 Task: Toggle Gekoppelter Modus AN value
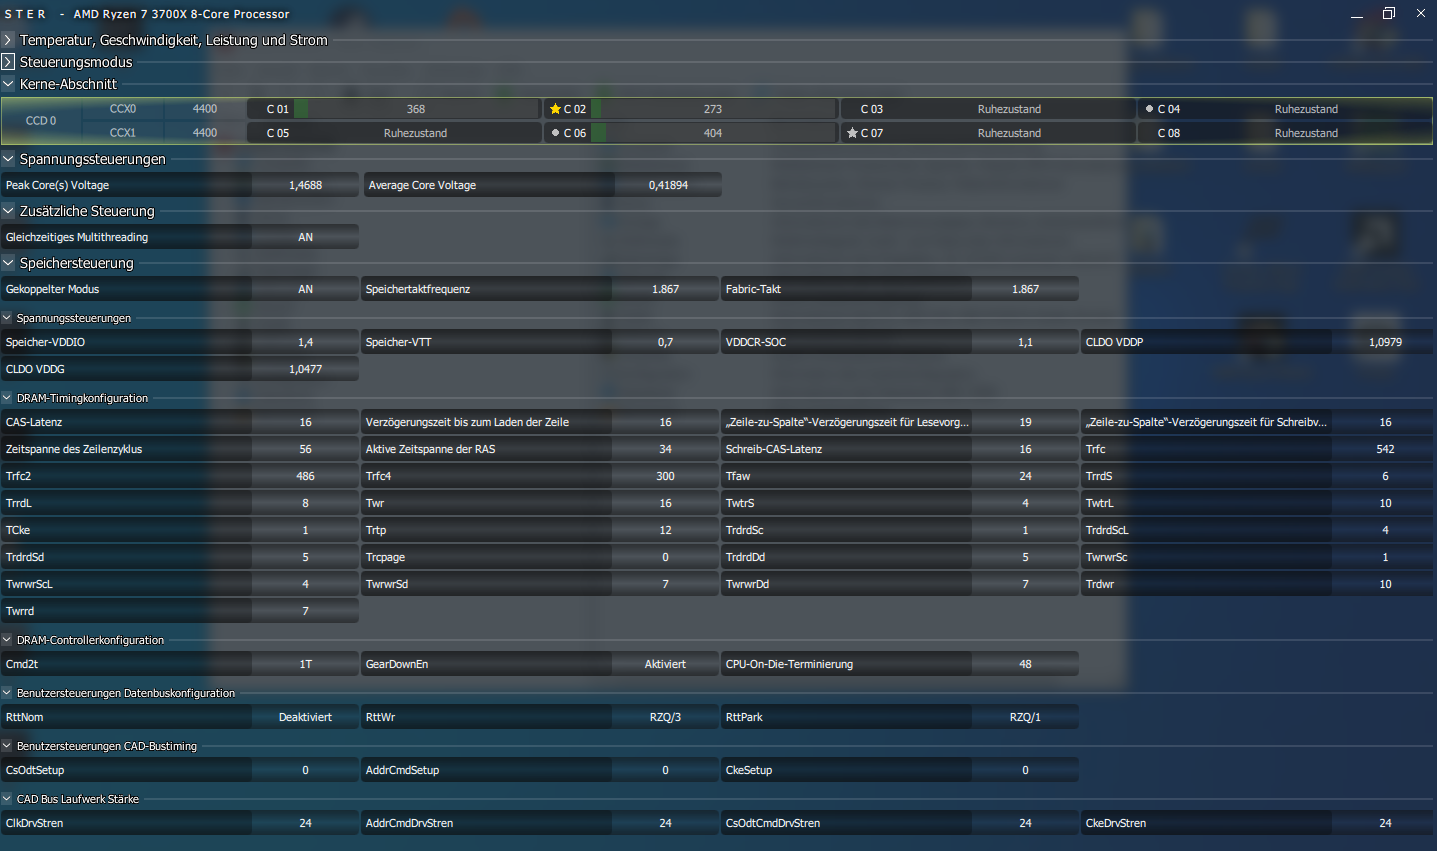305,289
